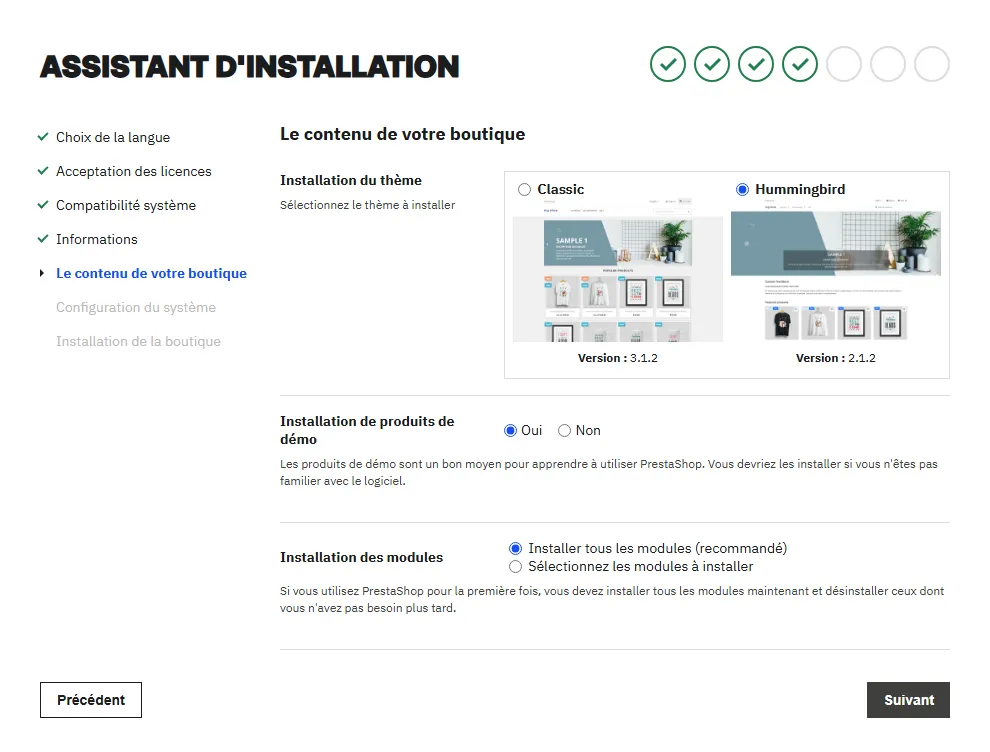Image resolution: width=990 pixels, height=752 pixels.
Task: Click the Suivant button
Action: pyautogui.click(x=908, y=700)
